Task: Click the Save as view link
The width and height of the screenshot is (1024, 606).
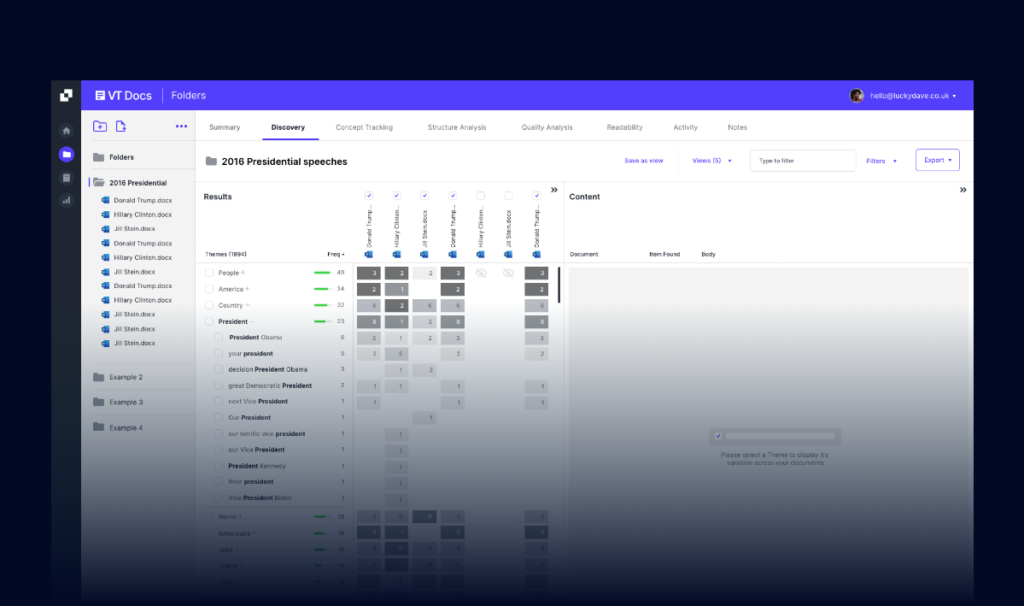Action: [x=643, y=160]
